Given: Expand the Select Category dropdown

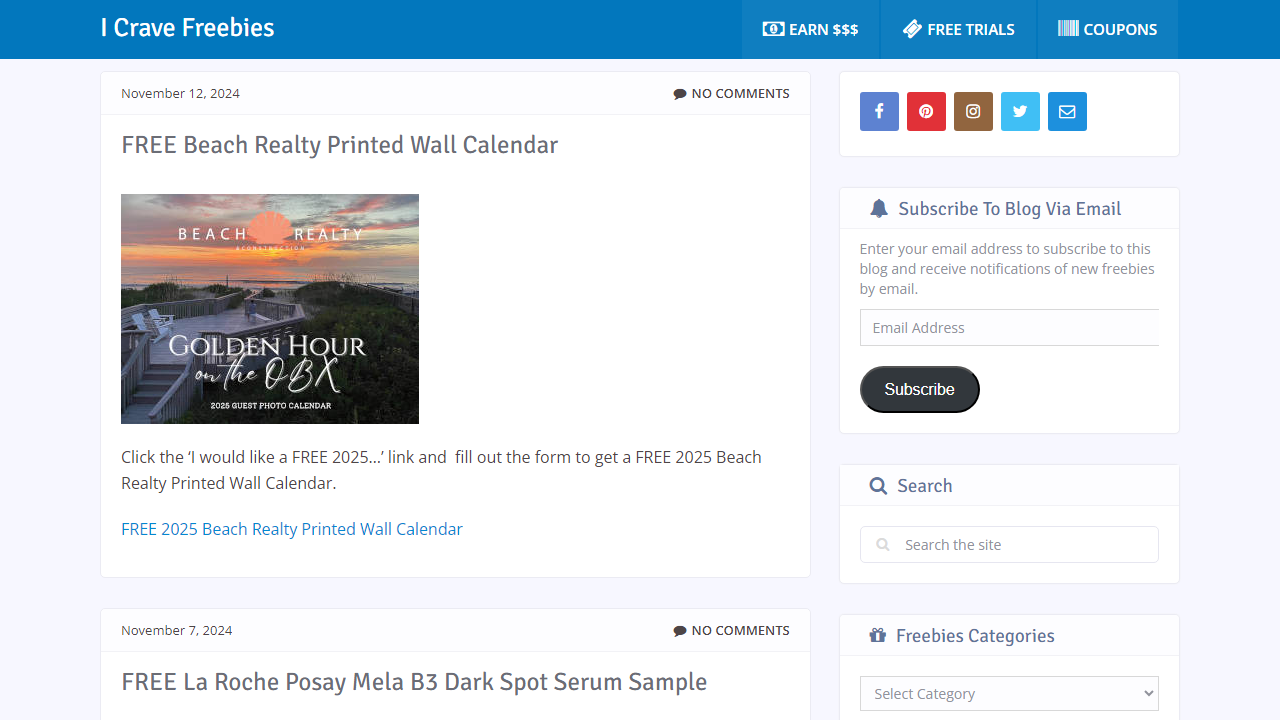Looking at the screenshot, I should click(1009, 694).
